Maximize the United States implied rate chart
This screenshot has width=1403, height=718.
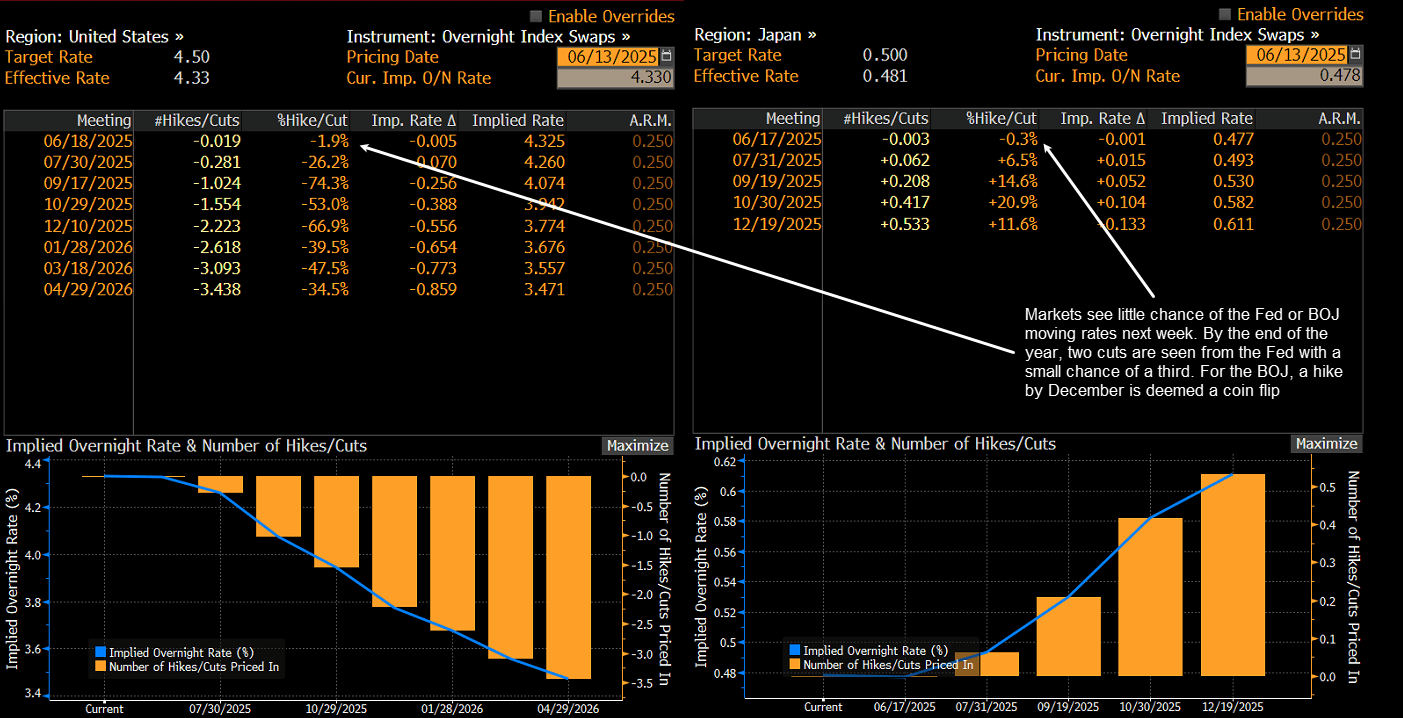(x=637, y=446)
